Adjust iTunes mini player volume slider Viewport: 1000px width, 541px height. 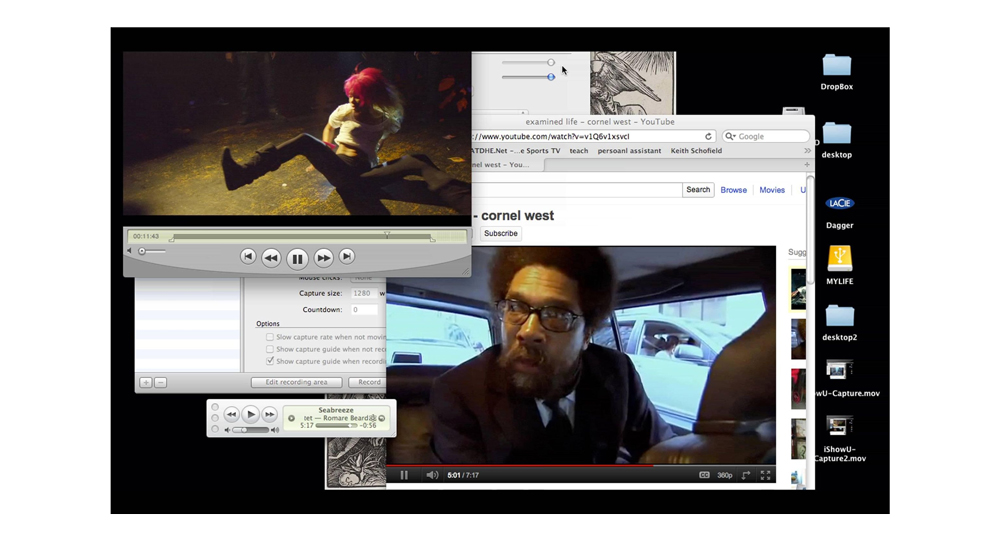click(251, 430)
